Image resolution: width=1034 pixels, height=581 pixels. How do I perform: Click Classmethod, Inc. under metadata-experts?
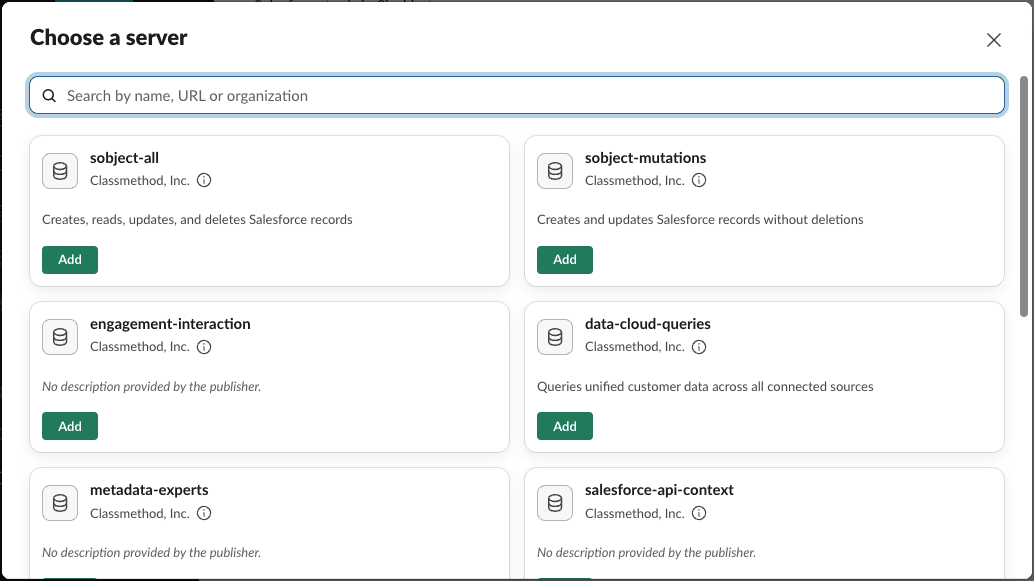(x=140, y=513)
